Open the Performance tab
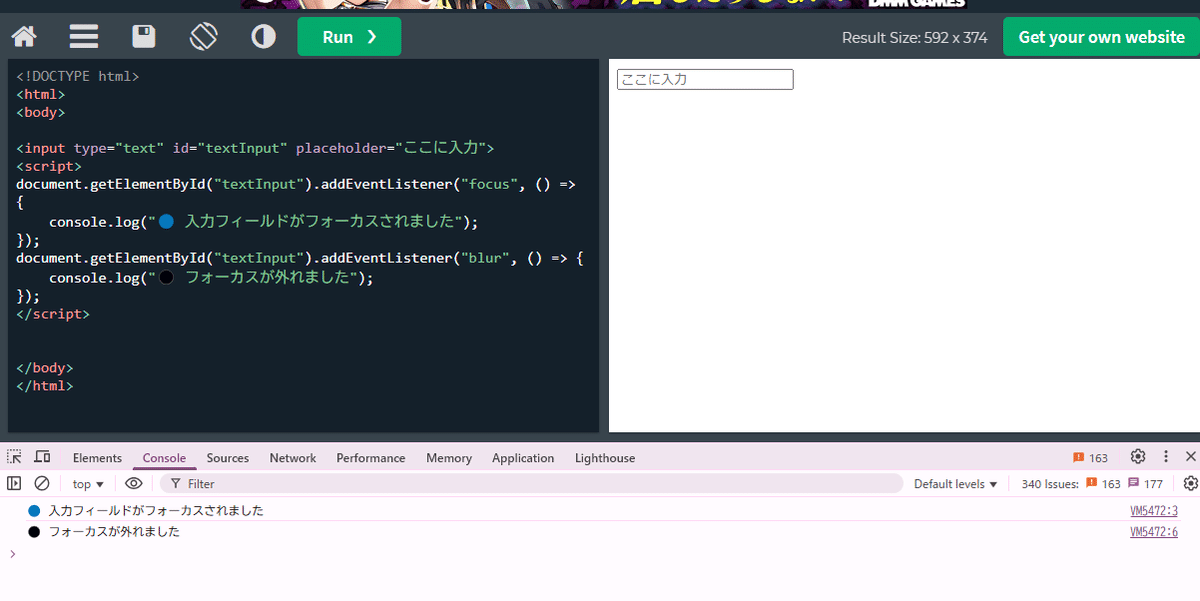1200x601 pixels. [371, 458]
